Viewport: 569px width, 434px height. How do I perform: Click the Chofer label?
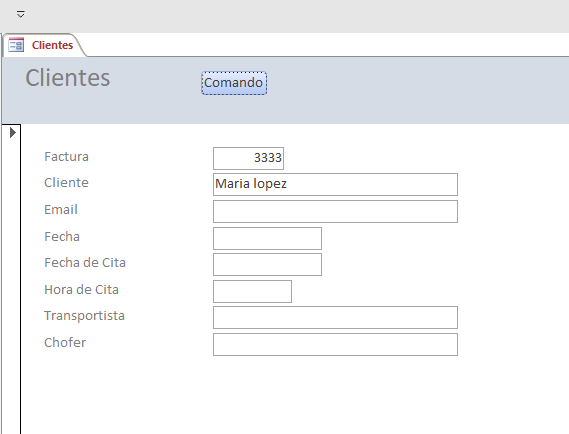click(65, 343)
